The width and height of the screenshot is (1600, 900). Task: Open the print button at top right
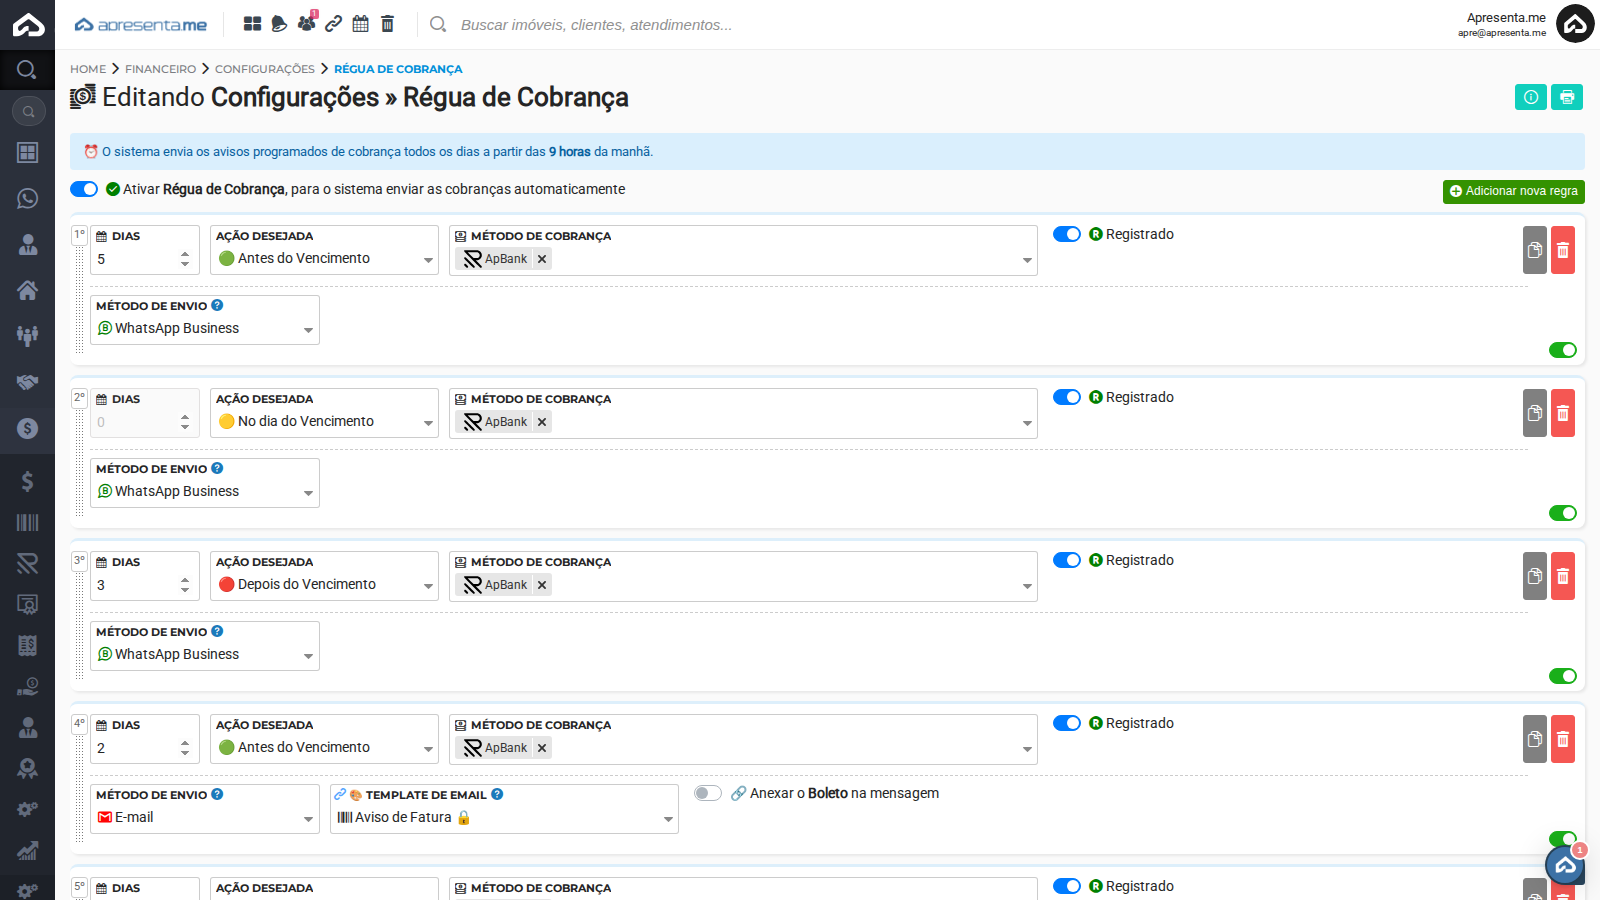pos(1566,97)
